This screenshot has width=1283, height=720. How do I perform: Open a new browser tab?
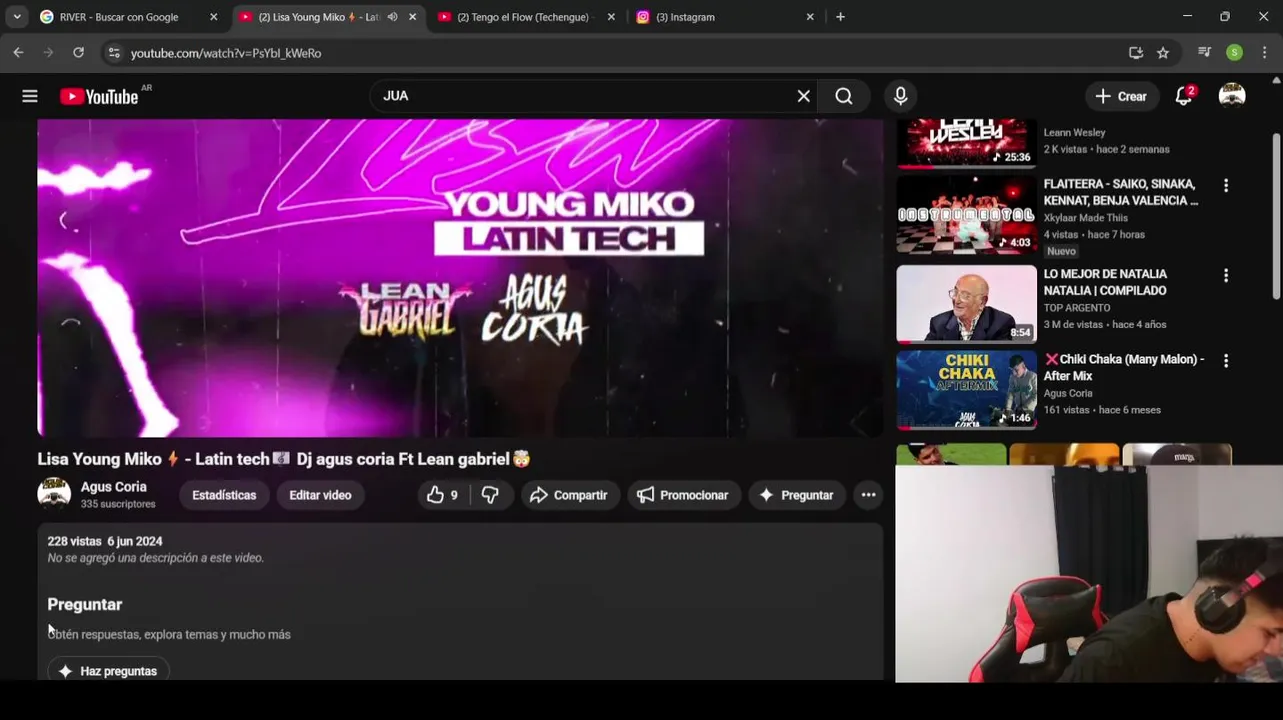point(840,17)
